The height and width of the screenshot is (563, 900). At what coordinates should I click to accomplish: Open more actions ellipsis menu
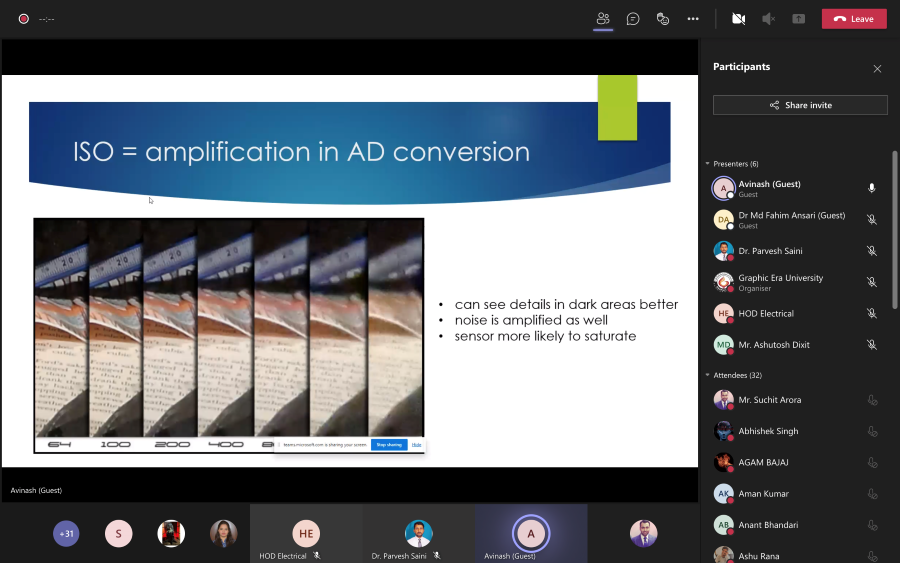693,19
